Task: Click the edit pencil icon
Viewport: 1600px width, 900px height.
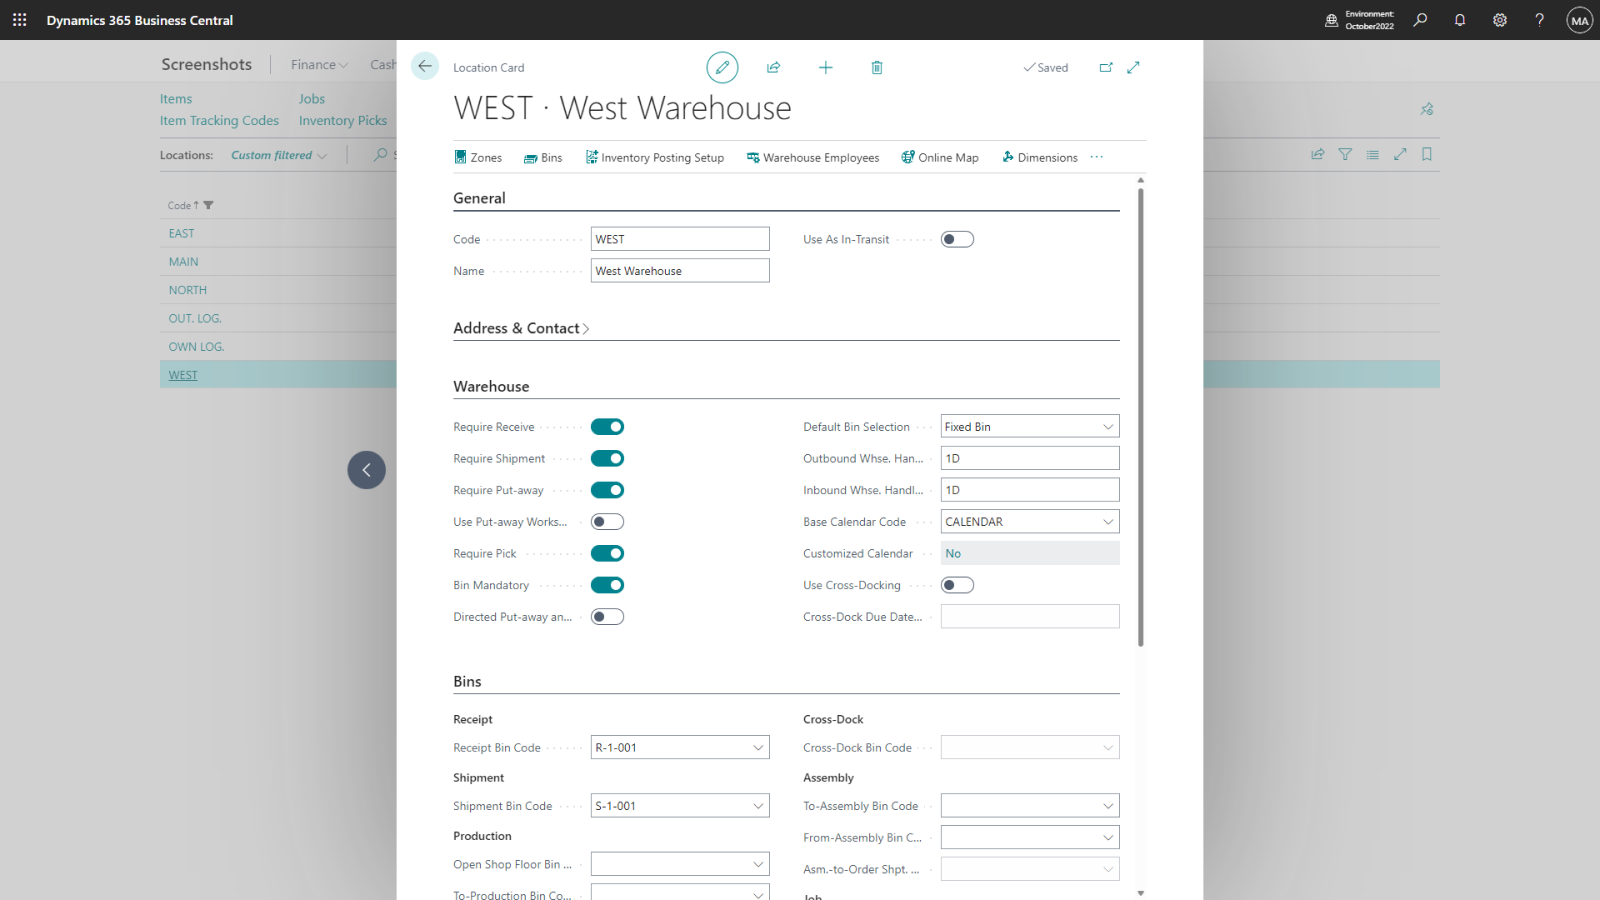Action: tap(722, 67)
